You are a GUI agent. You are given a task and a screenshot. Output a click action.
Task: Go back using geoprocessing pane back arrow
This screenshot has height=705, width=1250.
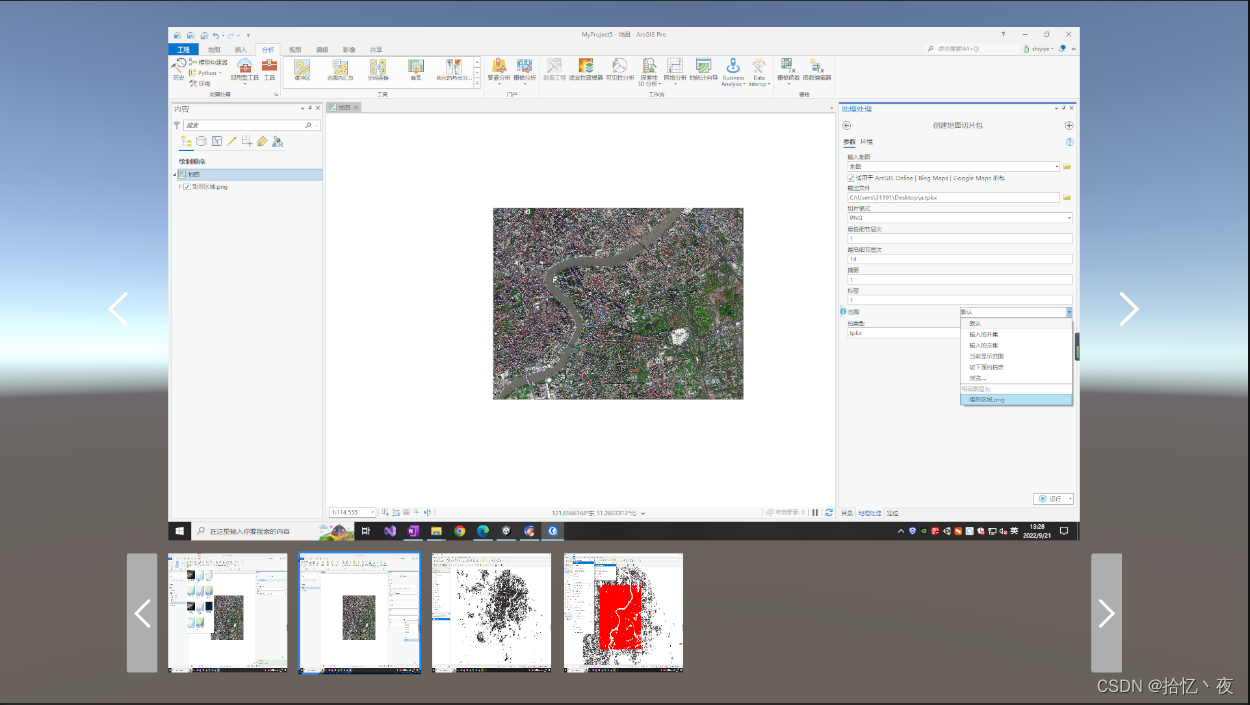[x=847, y=125]
